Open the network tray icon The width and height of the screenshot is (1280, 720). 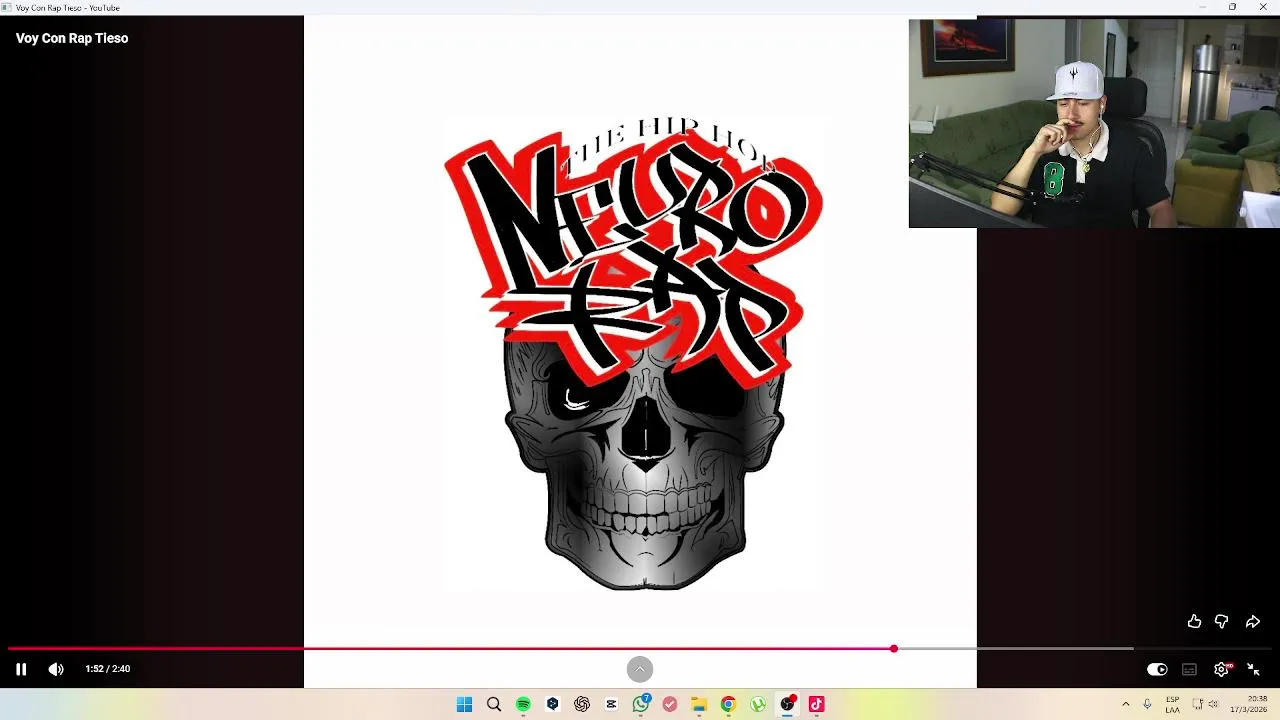pyautogui.click(x=1198, y=705)
